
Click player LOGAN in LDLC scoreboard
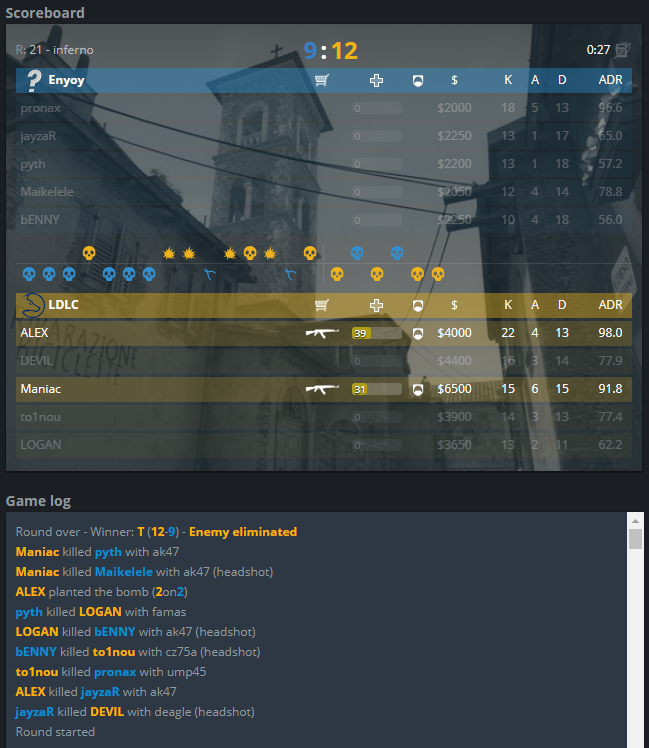[41, 445]
